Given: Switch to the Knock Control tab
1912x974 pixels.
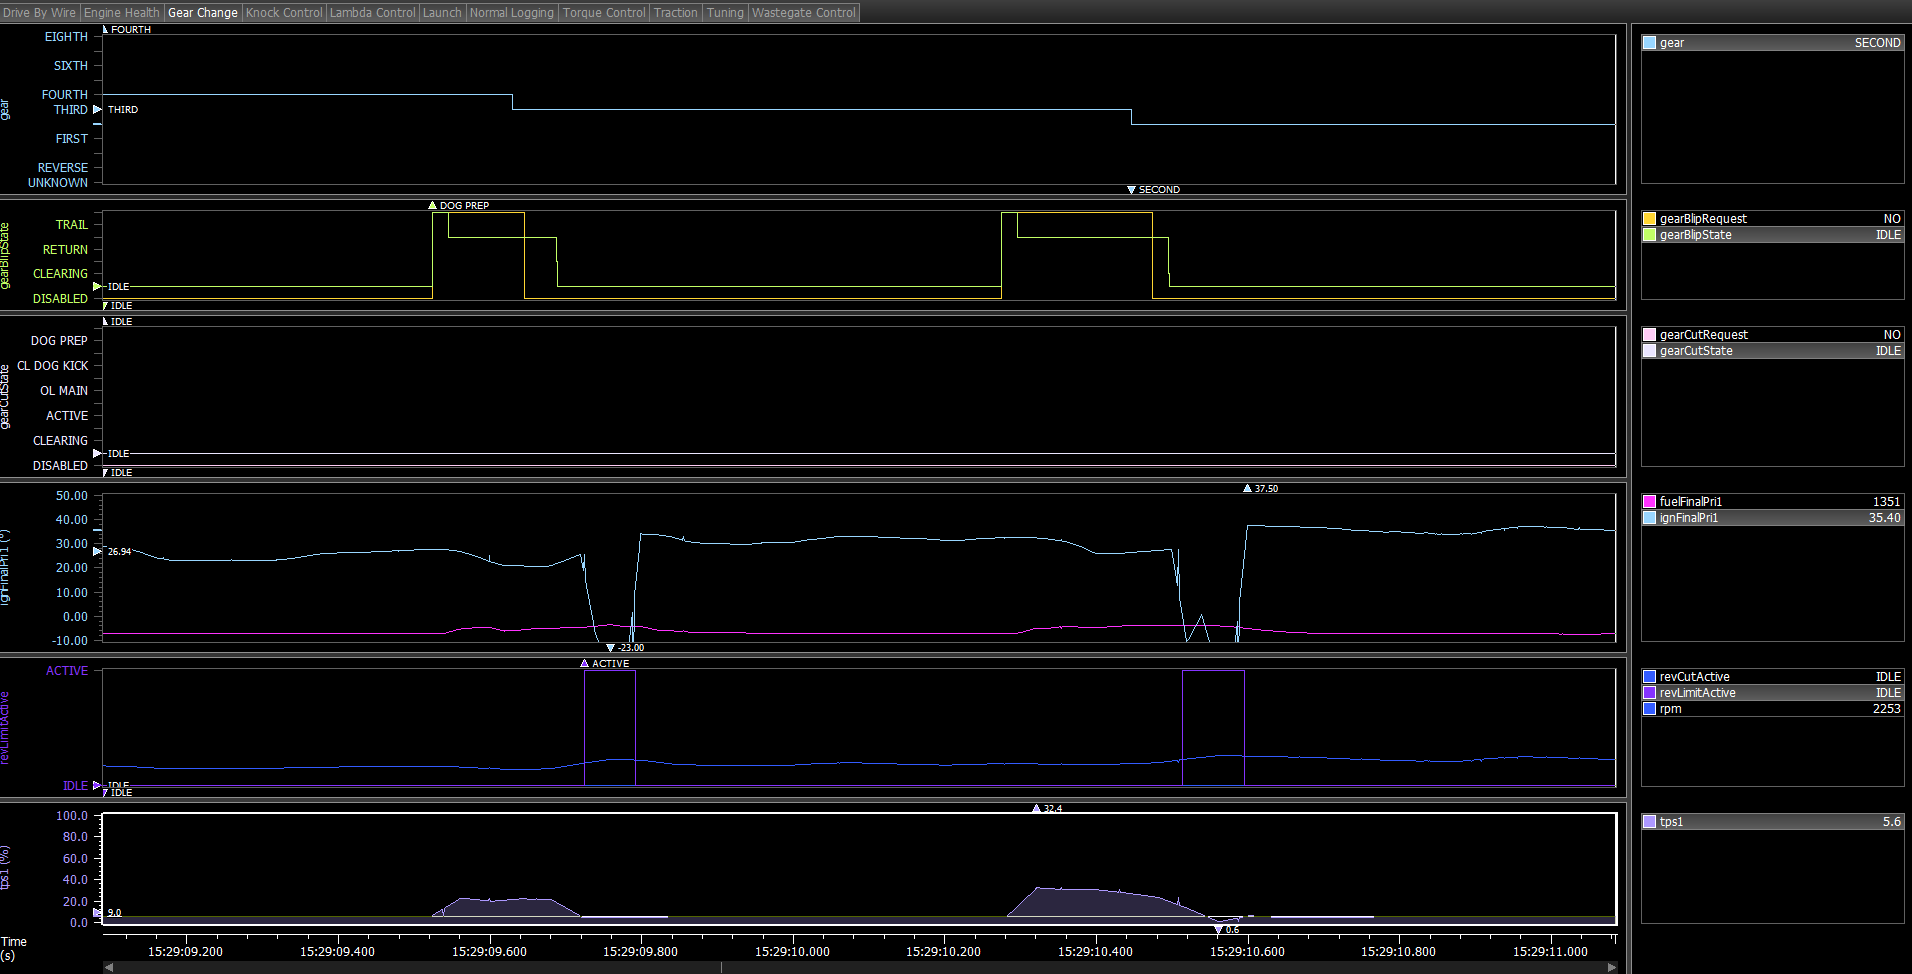Looking at the screenshot, I should pos(284,13).
